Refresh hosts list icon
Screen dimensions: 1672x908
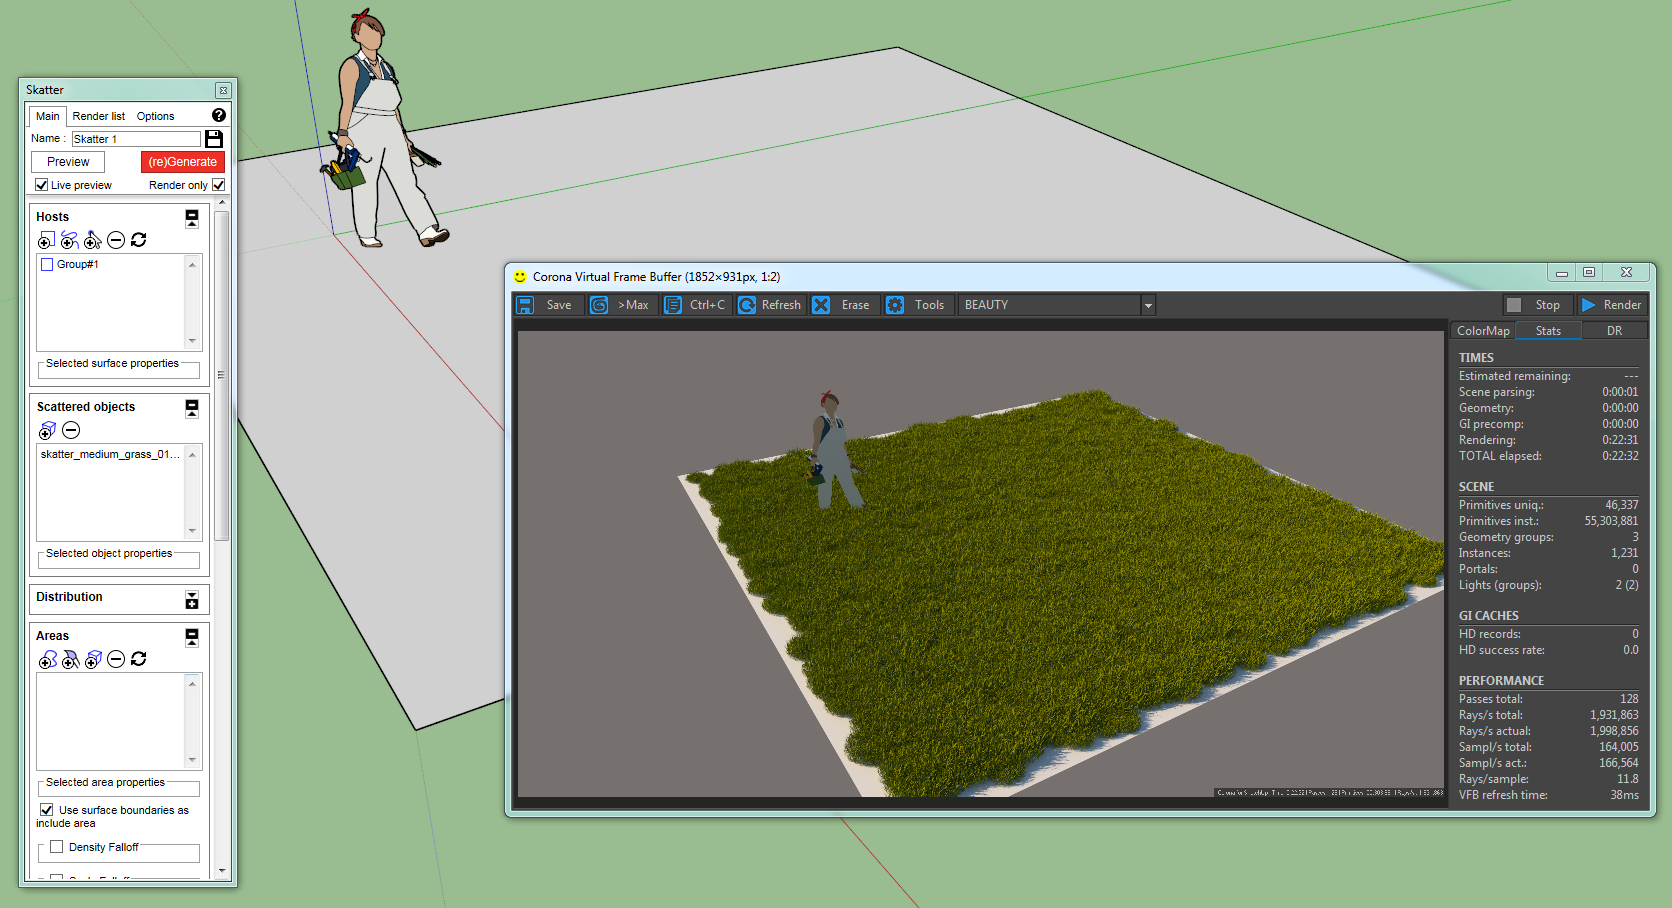(139, 240)
